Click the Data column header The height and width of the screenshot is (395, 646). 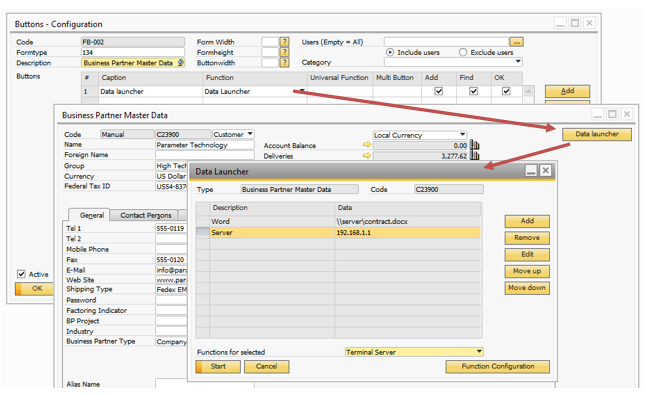coord(408,208)
